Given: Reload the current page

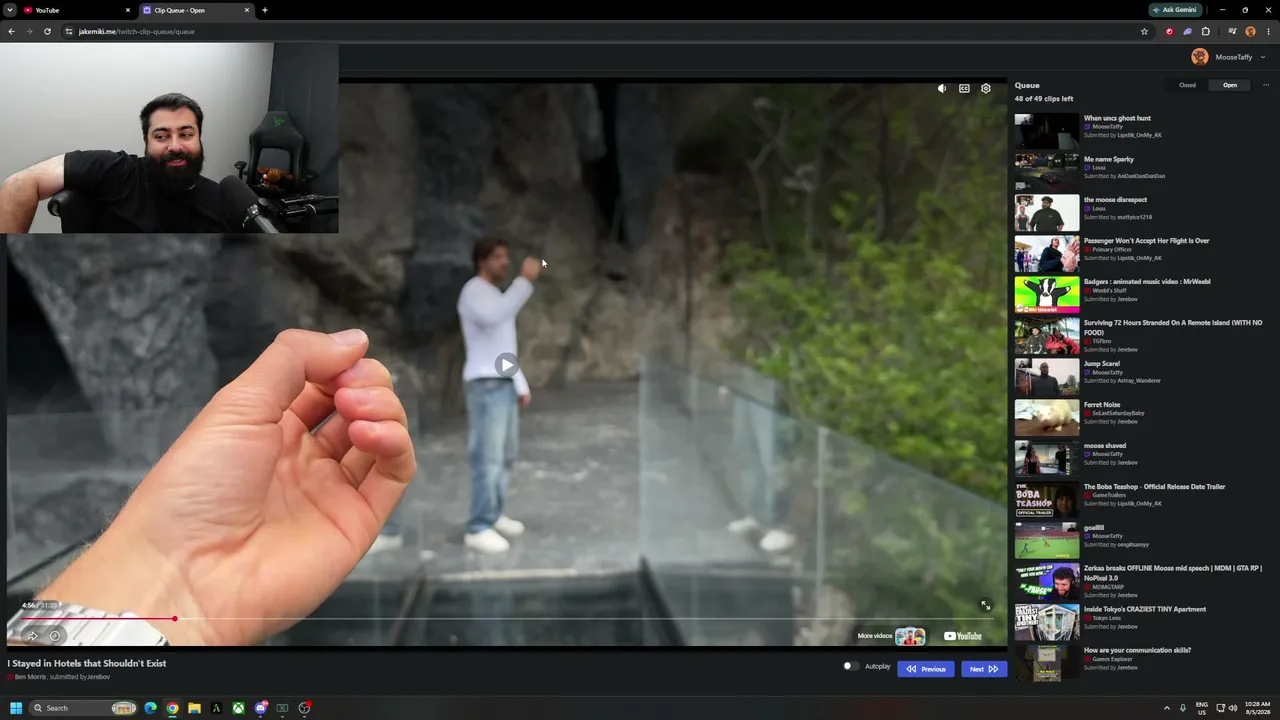Looking at the screenshot, I should tap(47, 31).
